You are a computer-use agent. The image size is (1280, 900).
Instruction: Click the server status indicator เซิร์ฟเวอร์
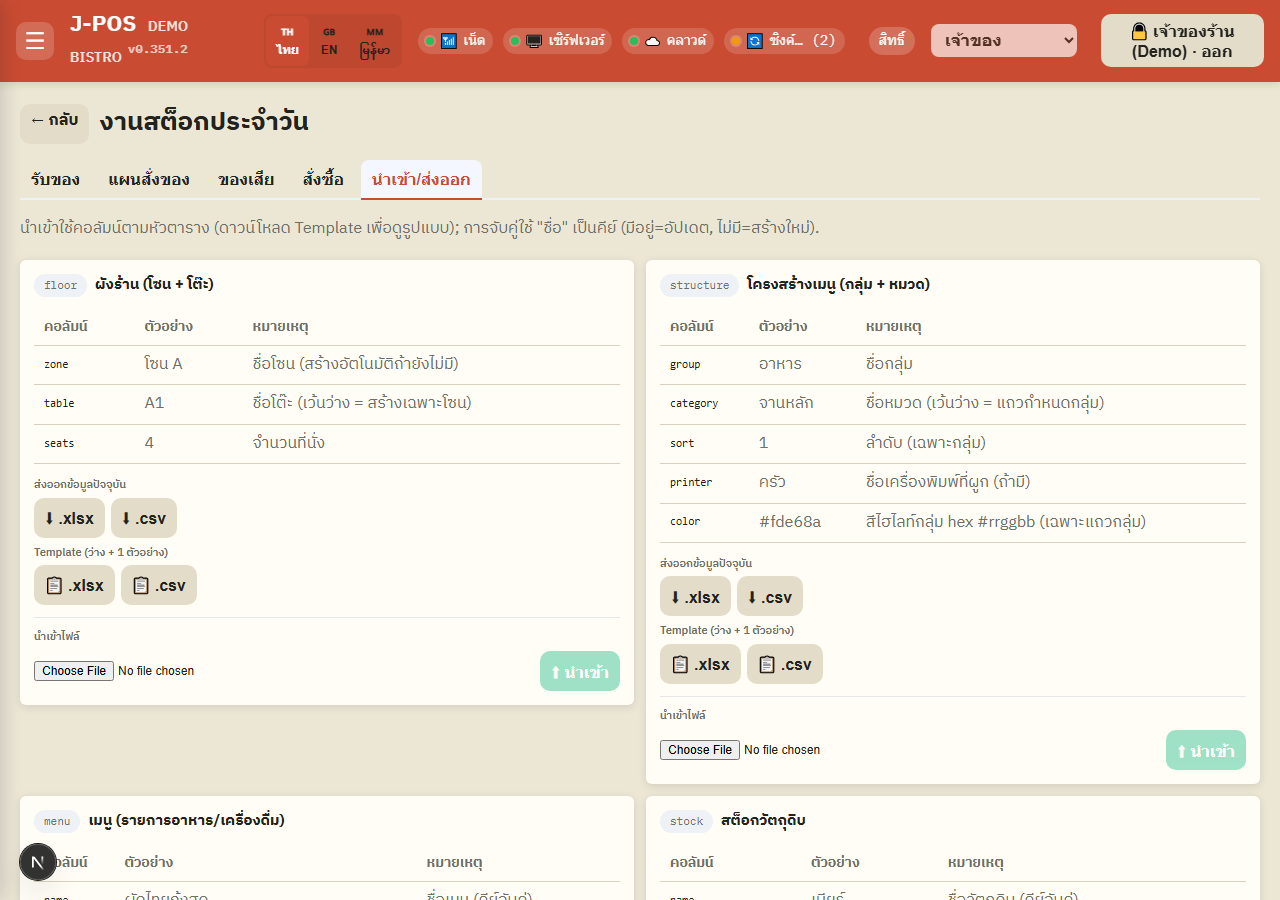[x=558, y=41]
